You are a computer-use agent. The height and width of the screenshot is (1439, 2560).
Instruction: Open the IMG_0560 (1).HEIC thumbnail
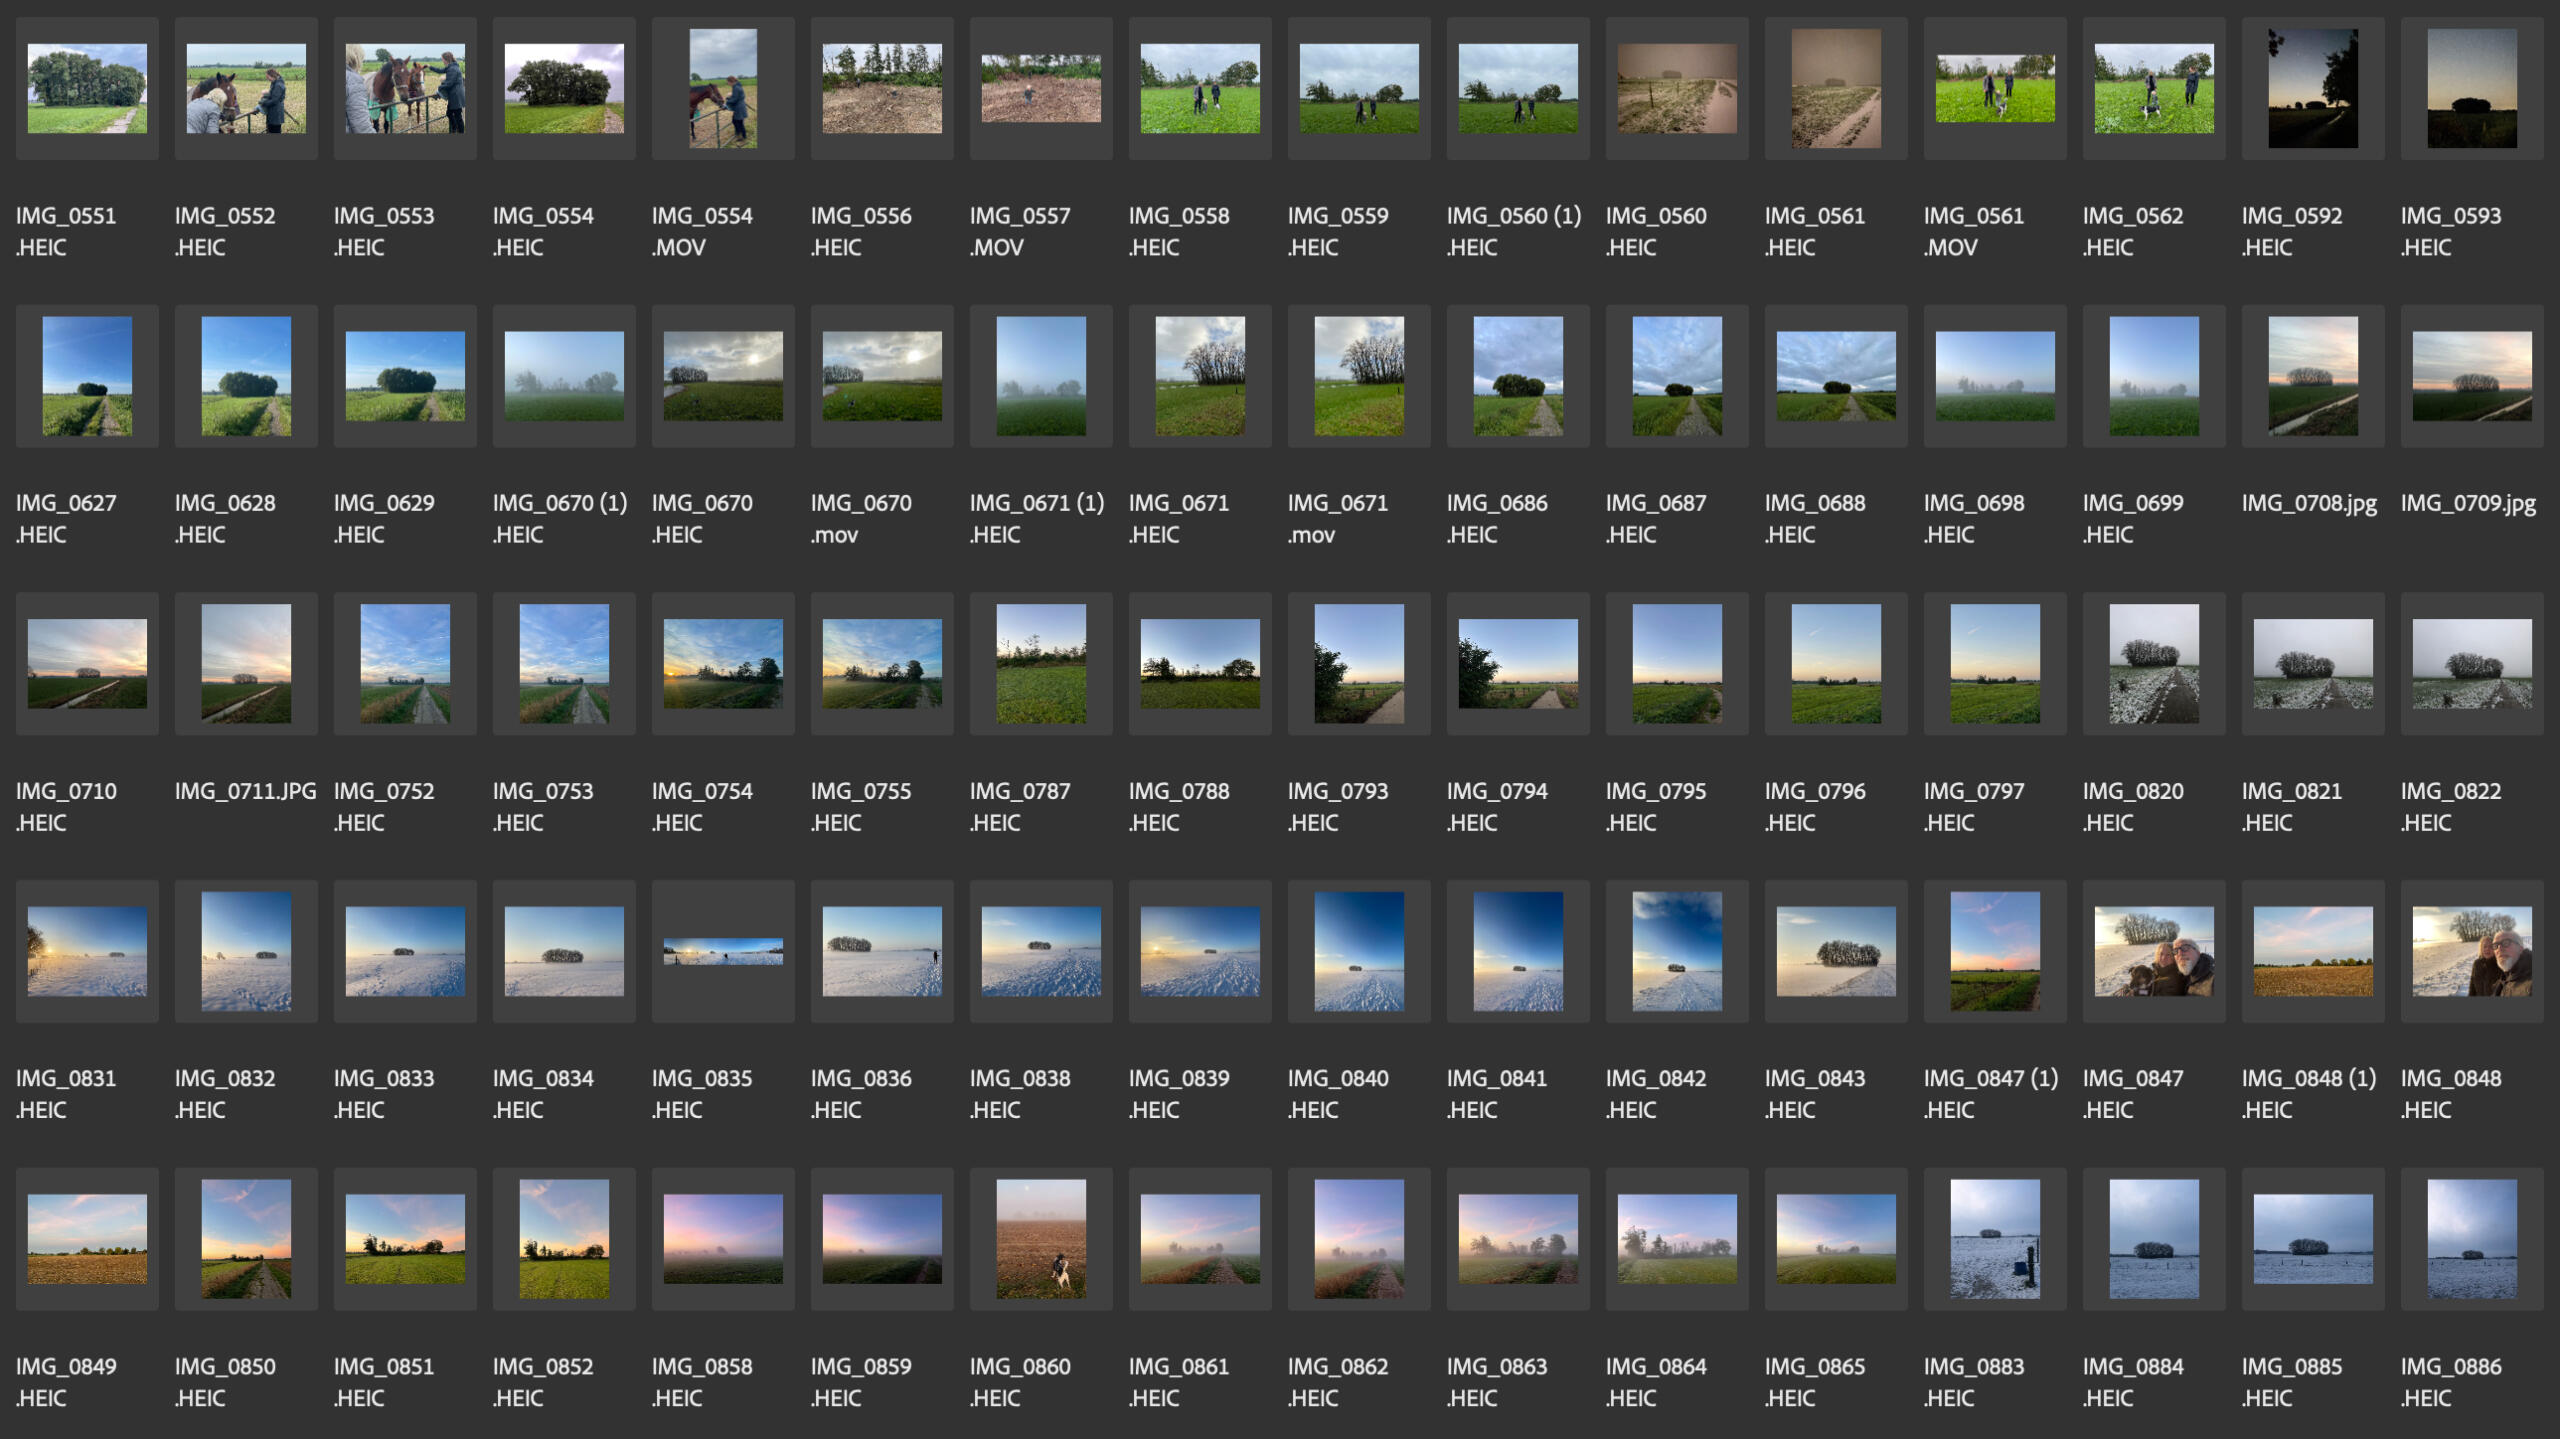(x=1518, y=88)
